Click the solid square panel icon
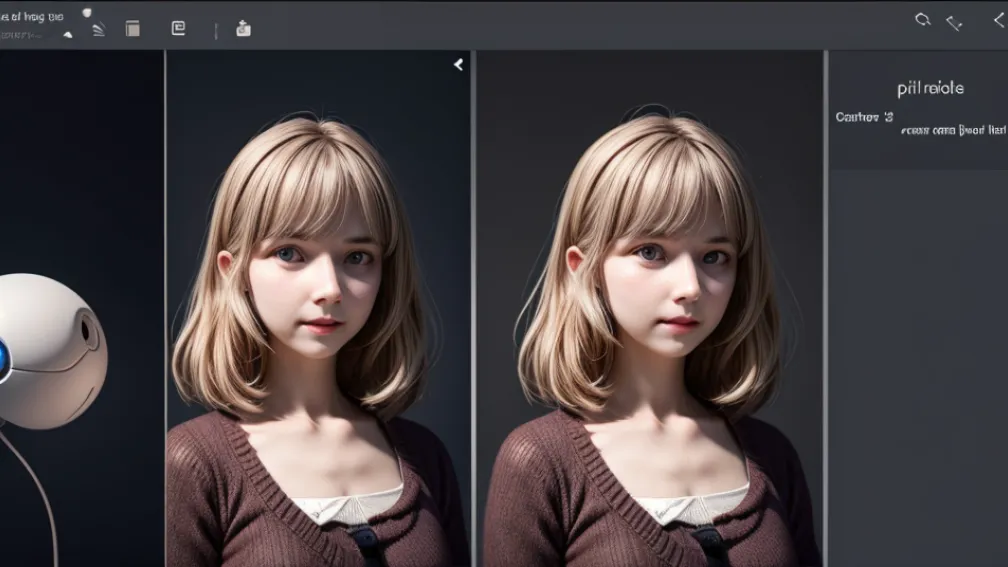This screenshot has height=567, width=1008. tap(132, 29)
